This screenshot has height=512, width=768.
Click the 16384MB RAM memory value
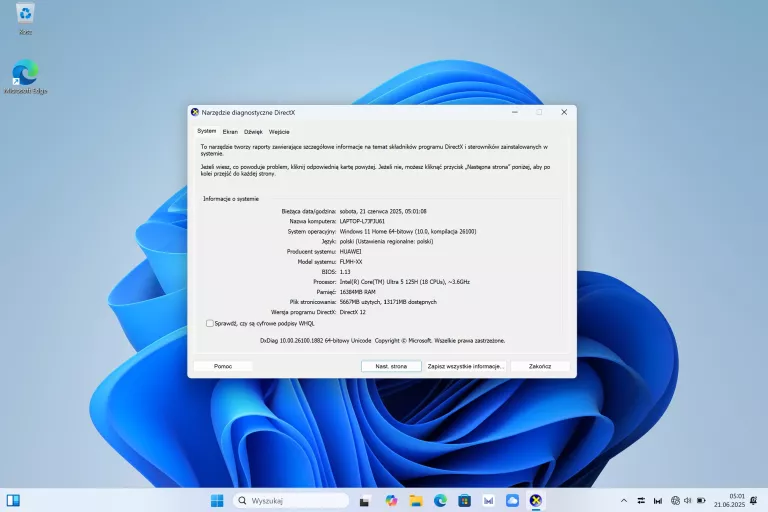(x=358, y=292)
